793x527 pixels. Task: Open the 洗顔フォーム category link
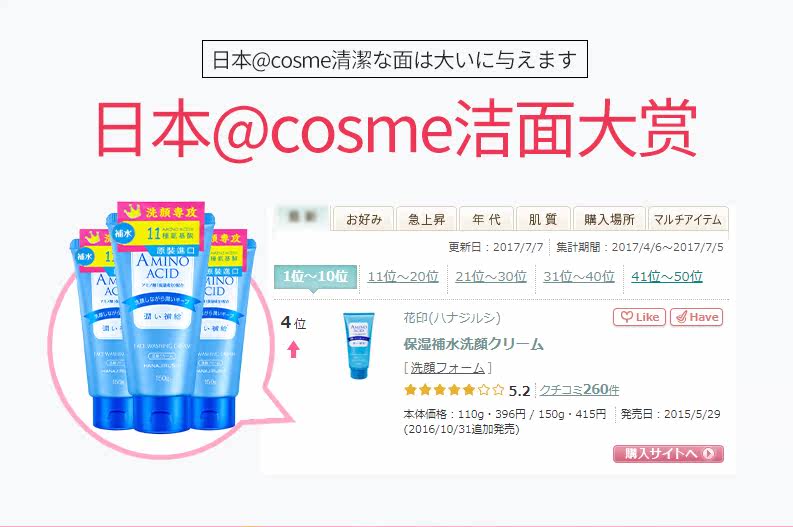point(447,368)
